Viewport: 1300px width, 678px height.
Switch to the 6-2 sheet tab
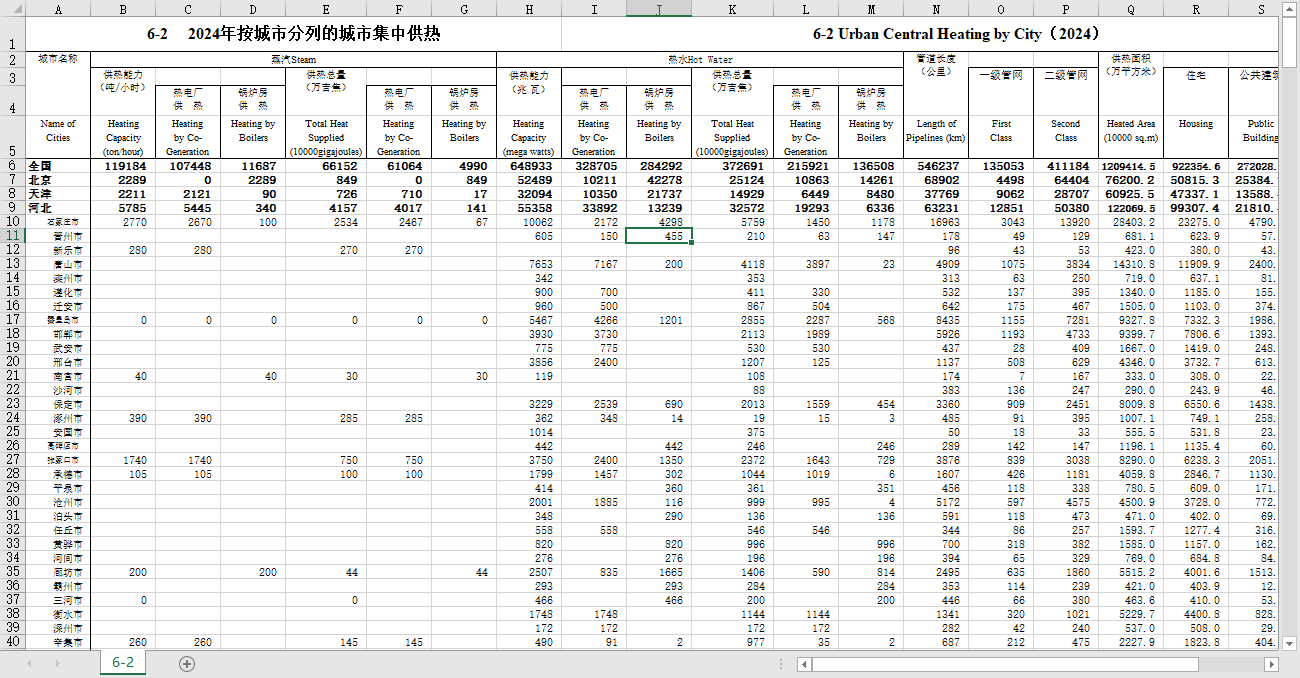click(x=123, y=663)
